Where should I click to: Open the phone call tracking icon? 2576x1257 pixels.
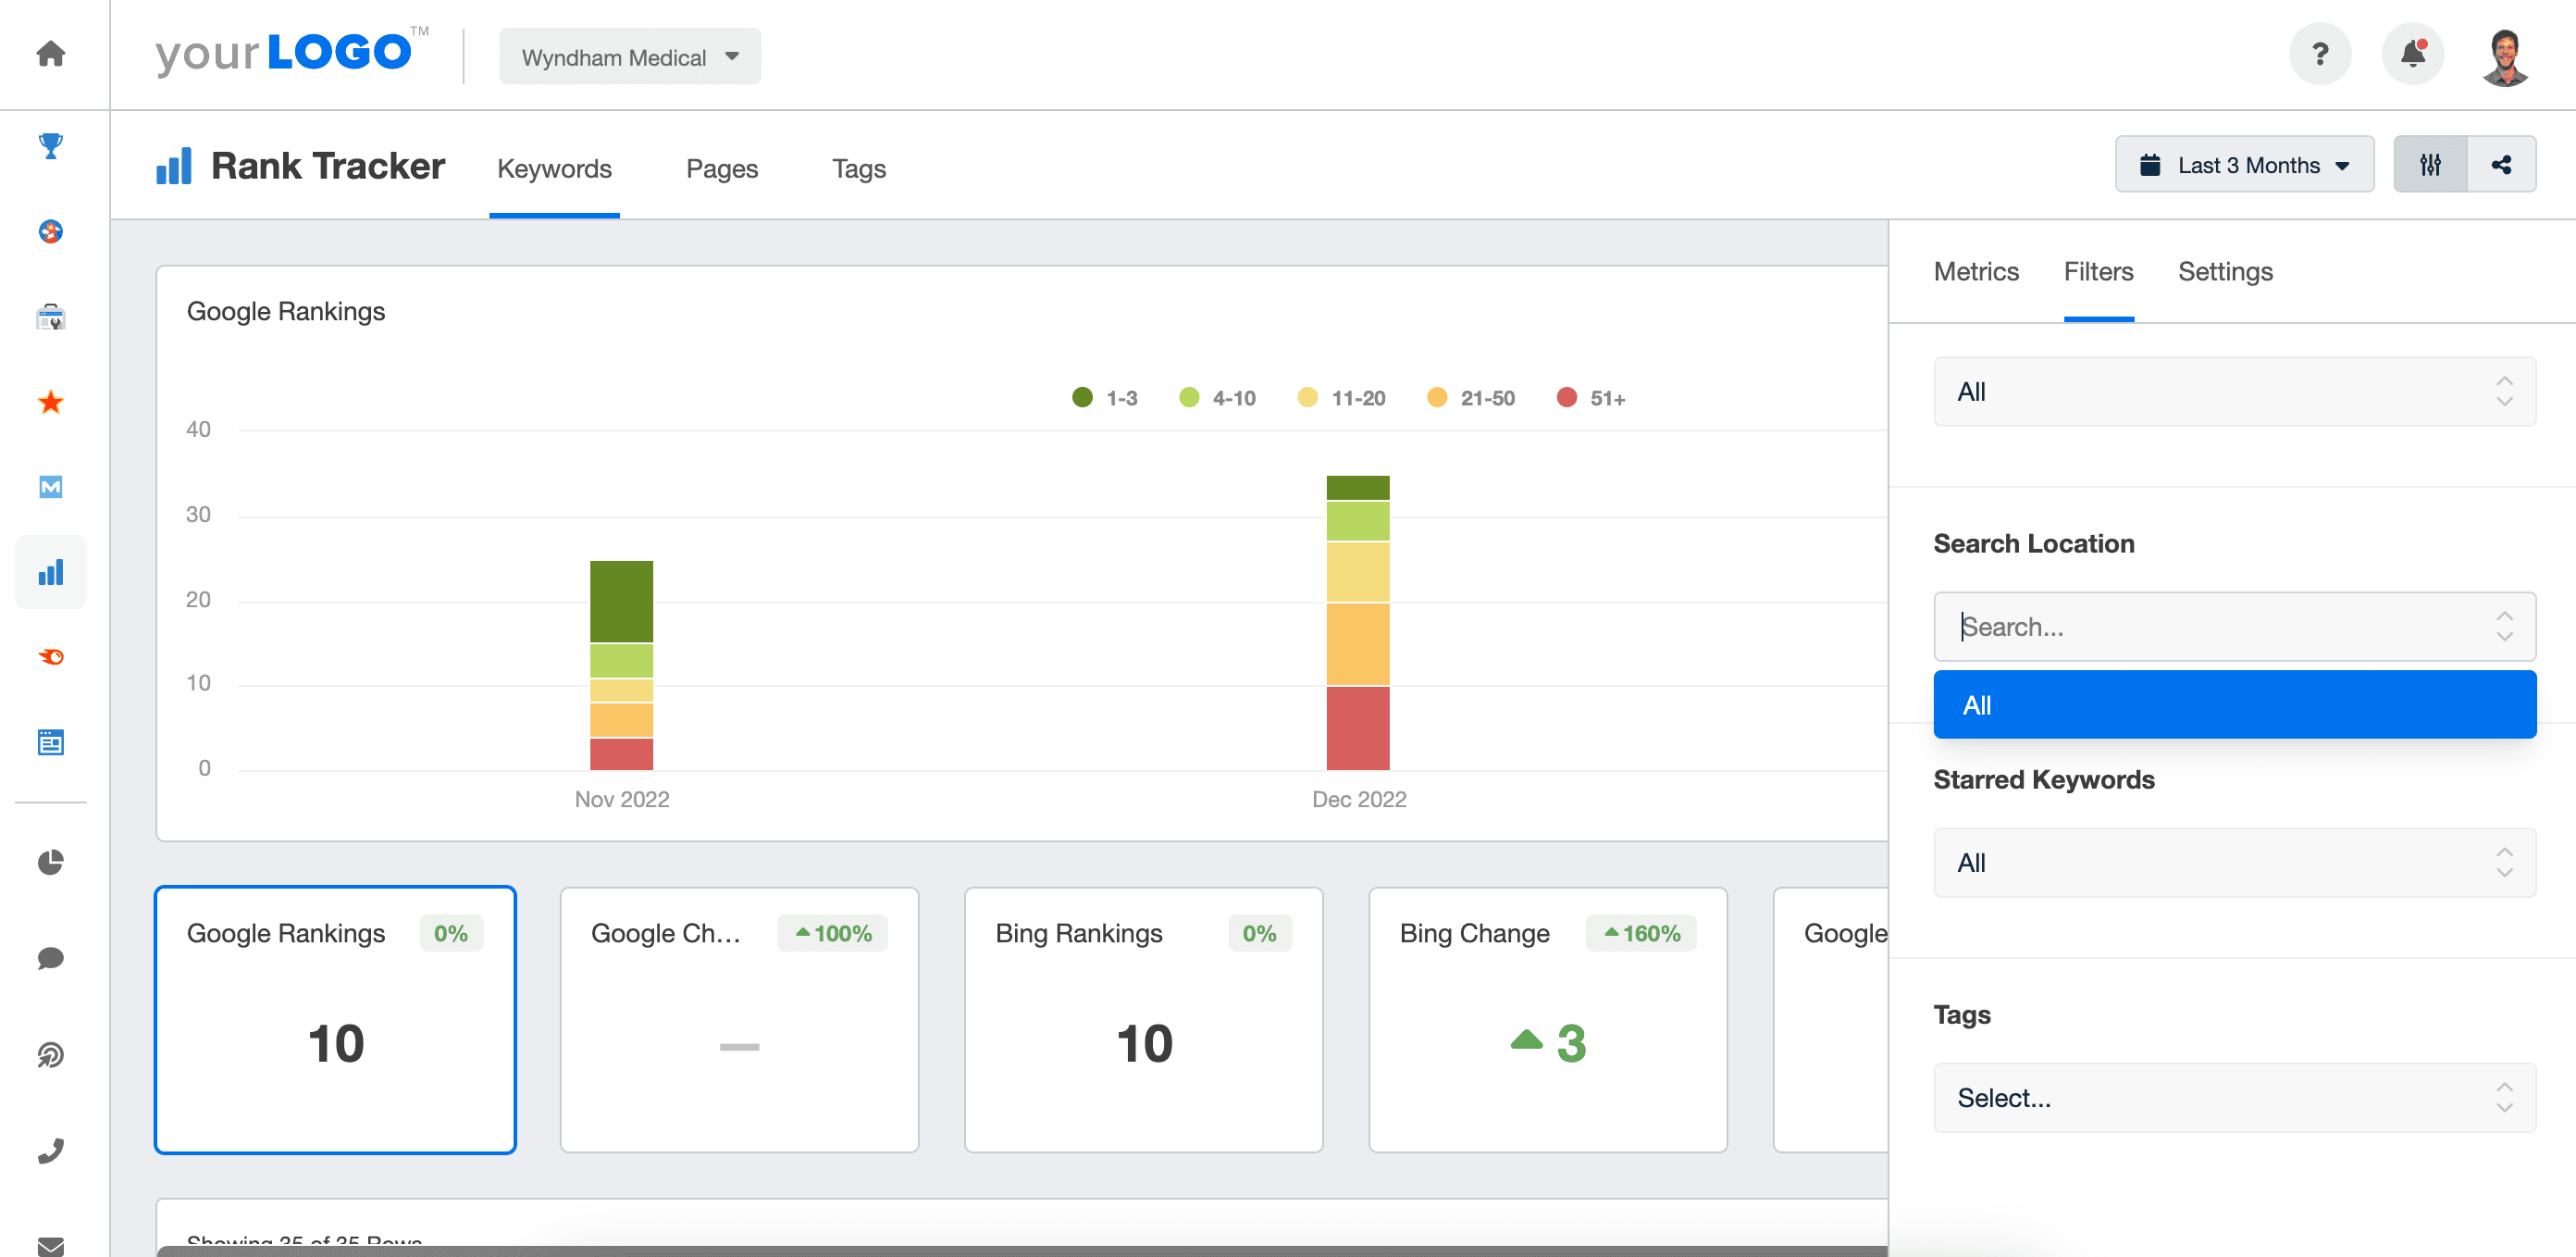50,1150
